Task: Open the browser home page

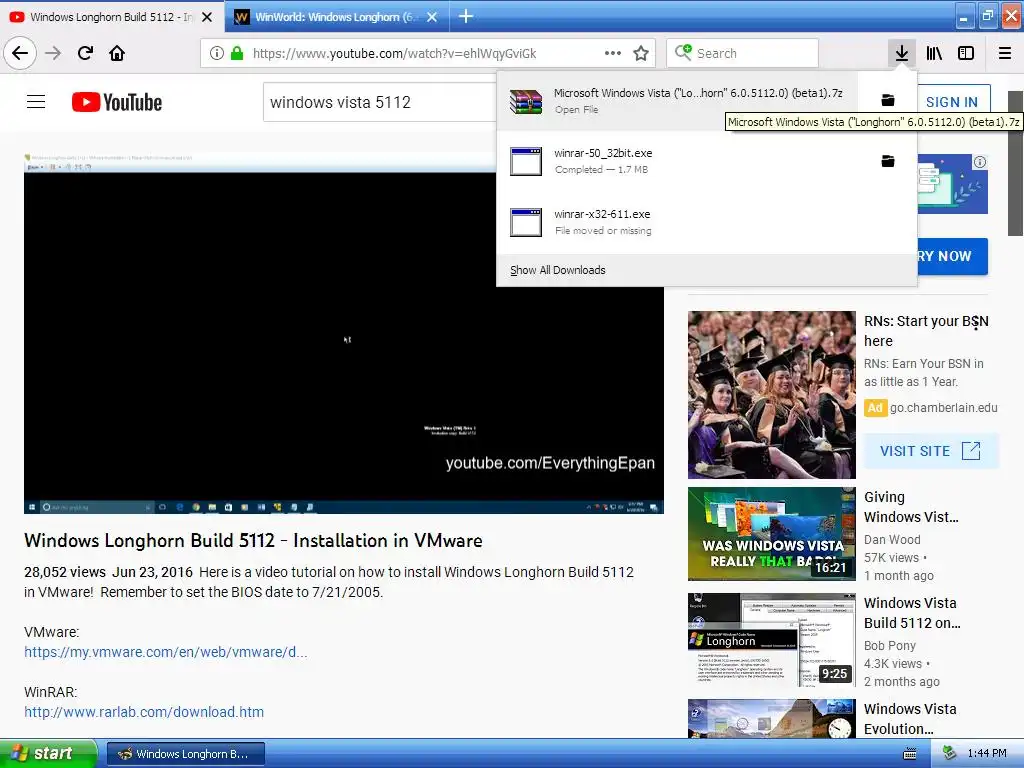Action: click(117, 53)
